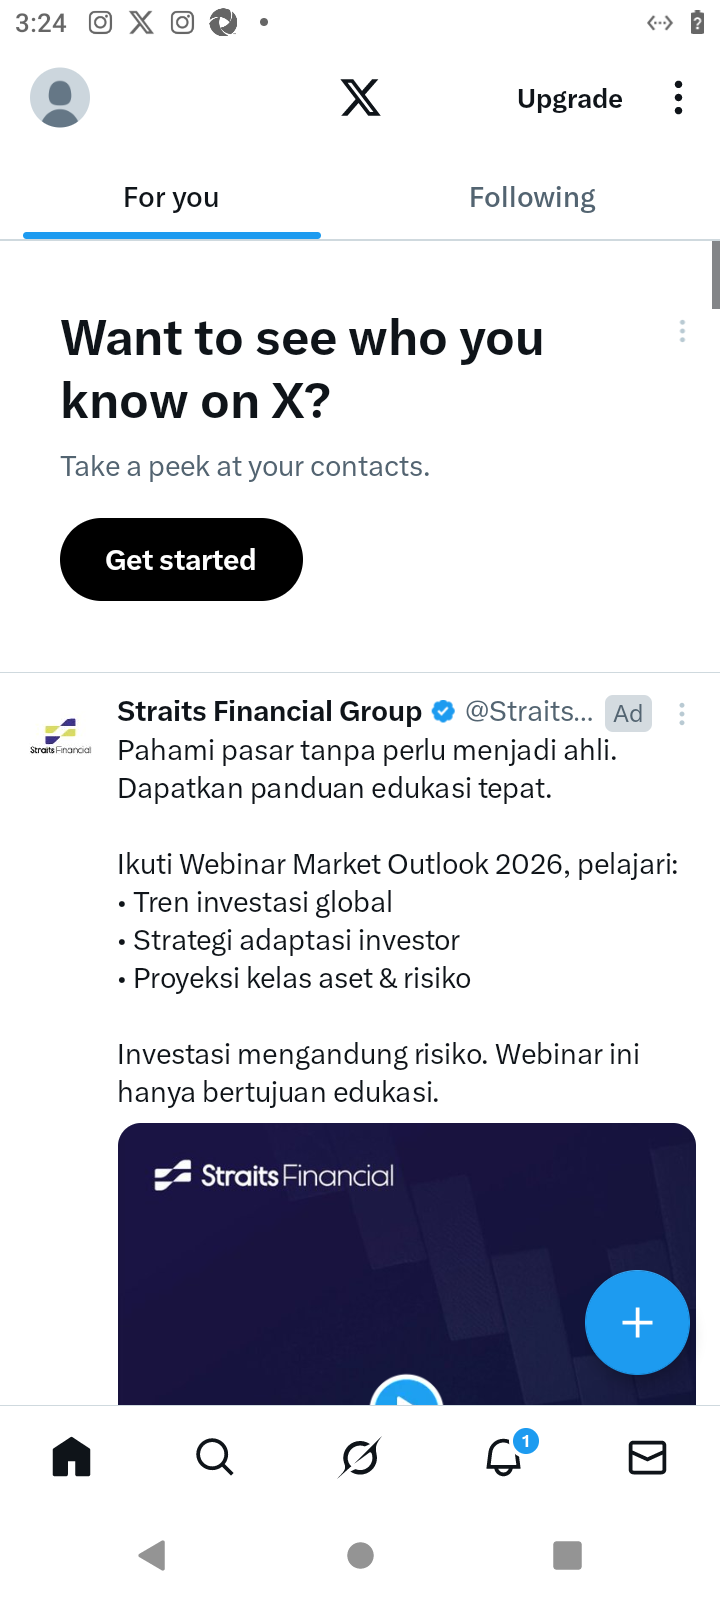Tap the blue verified badge
The width and height of the screenshot is (720, 1600).
point(443,711)
